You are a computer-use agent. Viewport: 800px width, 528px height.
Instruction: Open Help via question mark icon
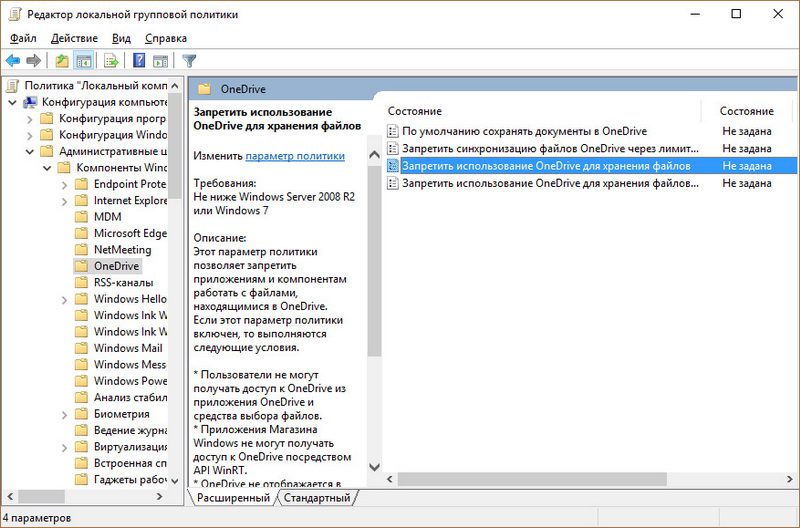coord(139,61)
